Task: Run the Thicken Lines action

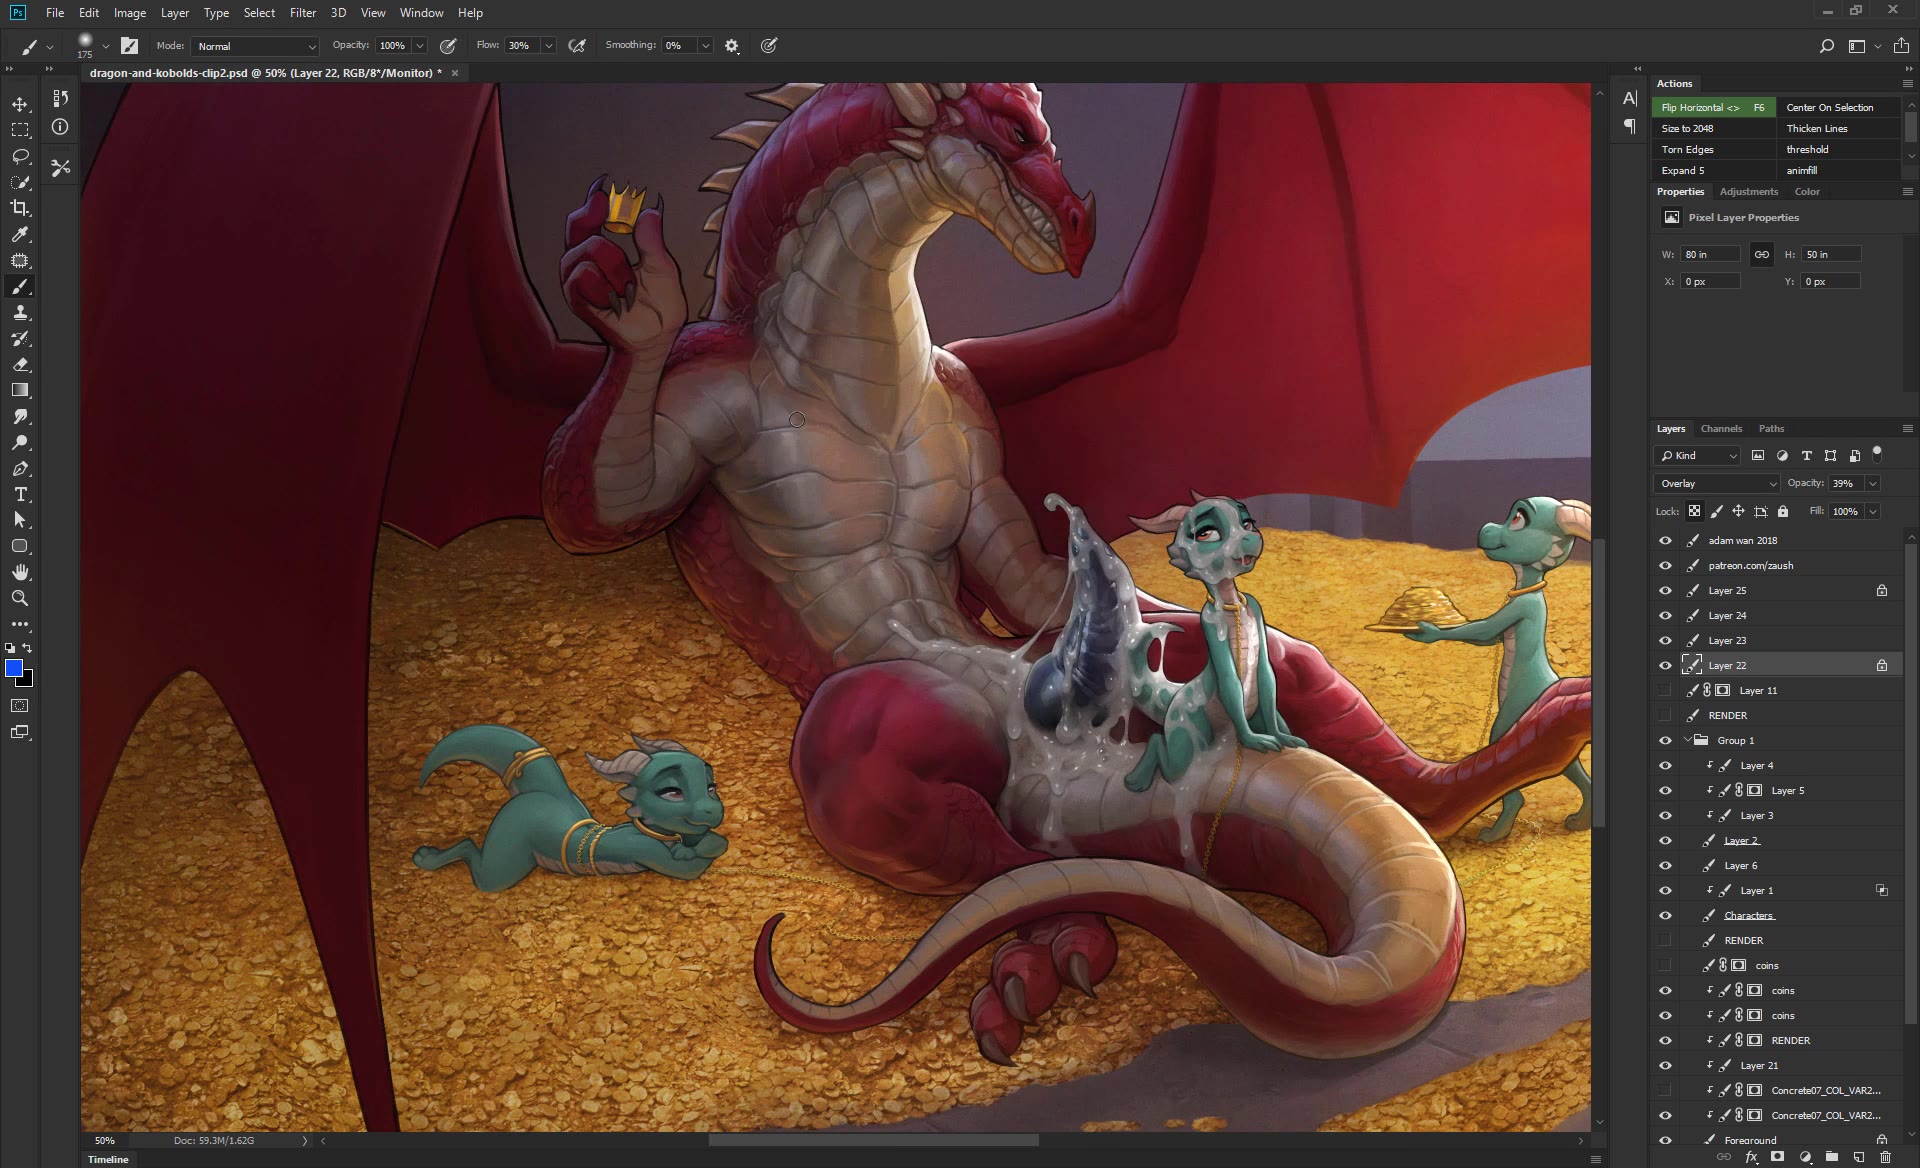Action: point(1839,128)
